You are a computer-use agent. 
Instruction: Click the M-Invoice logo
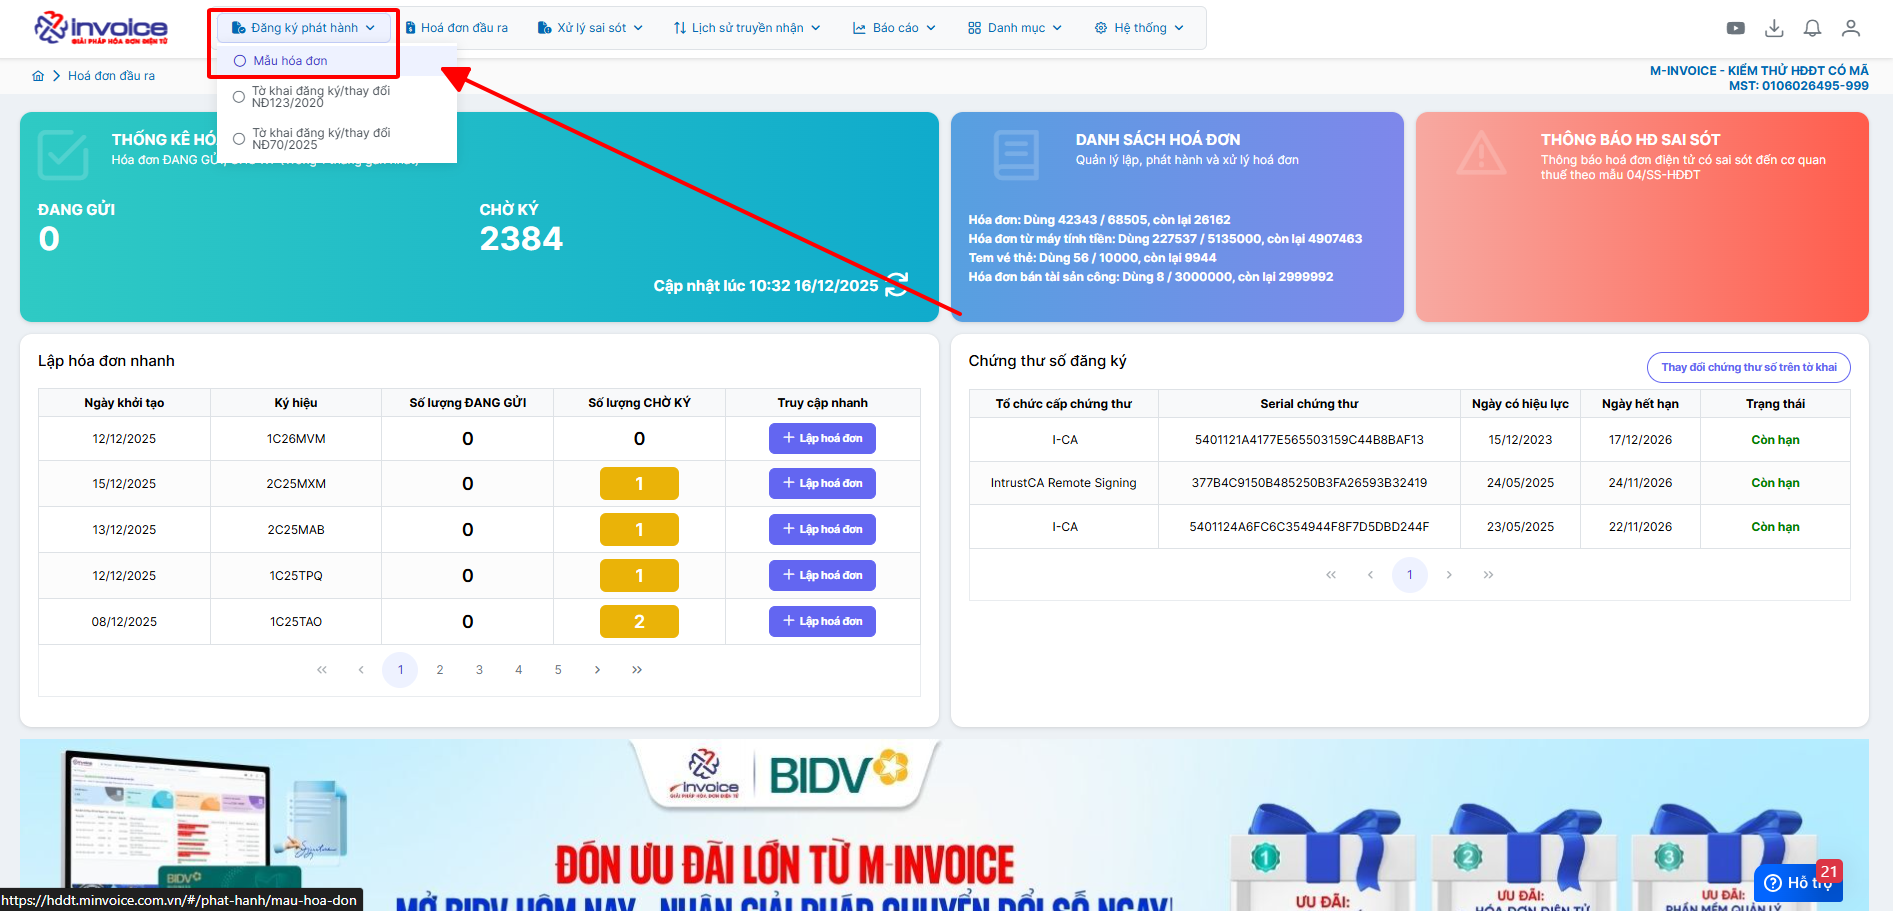click(x=101, y=28)
